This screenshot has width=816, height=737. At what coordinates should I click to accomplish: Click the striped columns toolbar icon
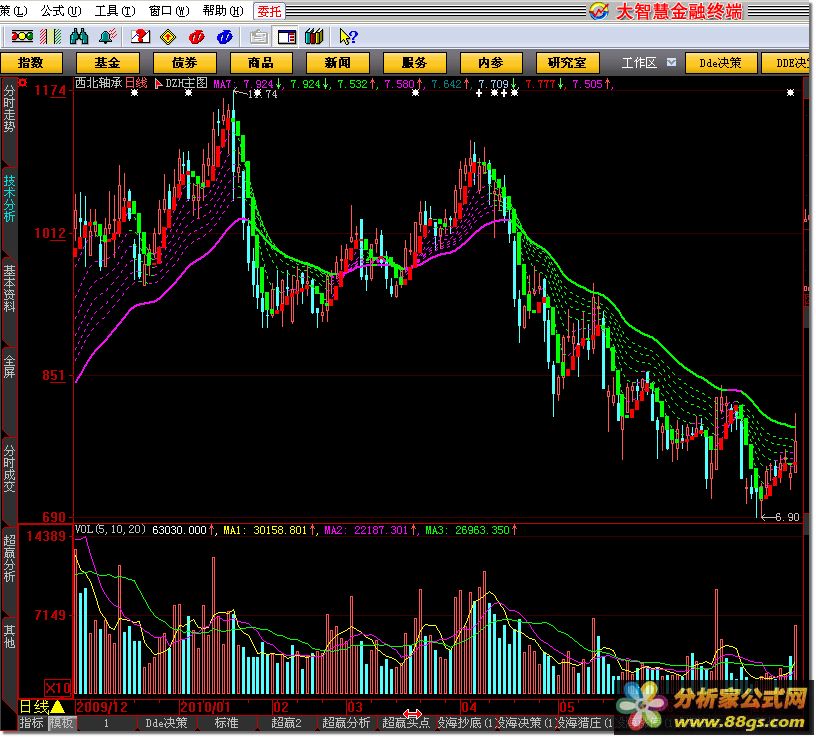(x=51, y=36)
